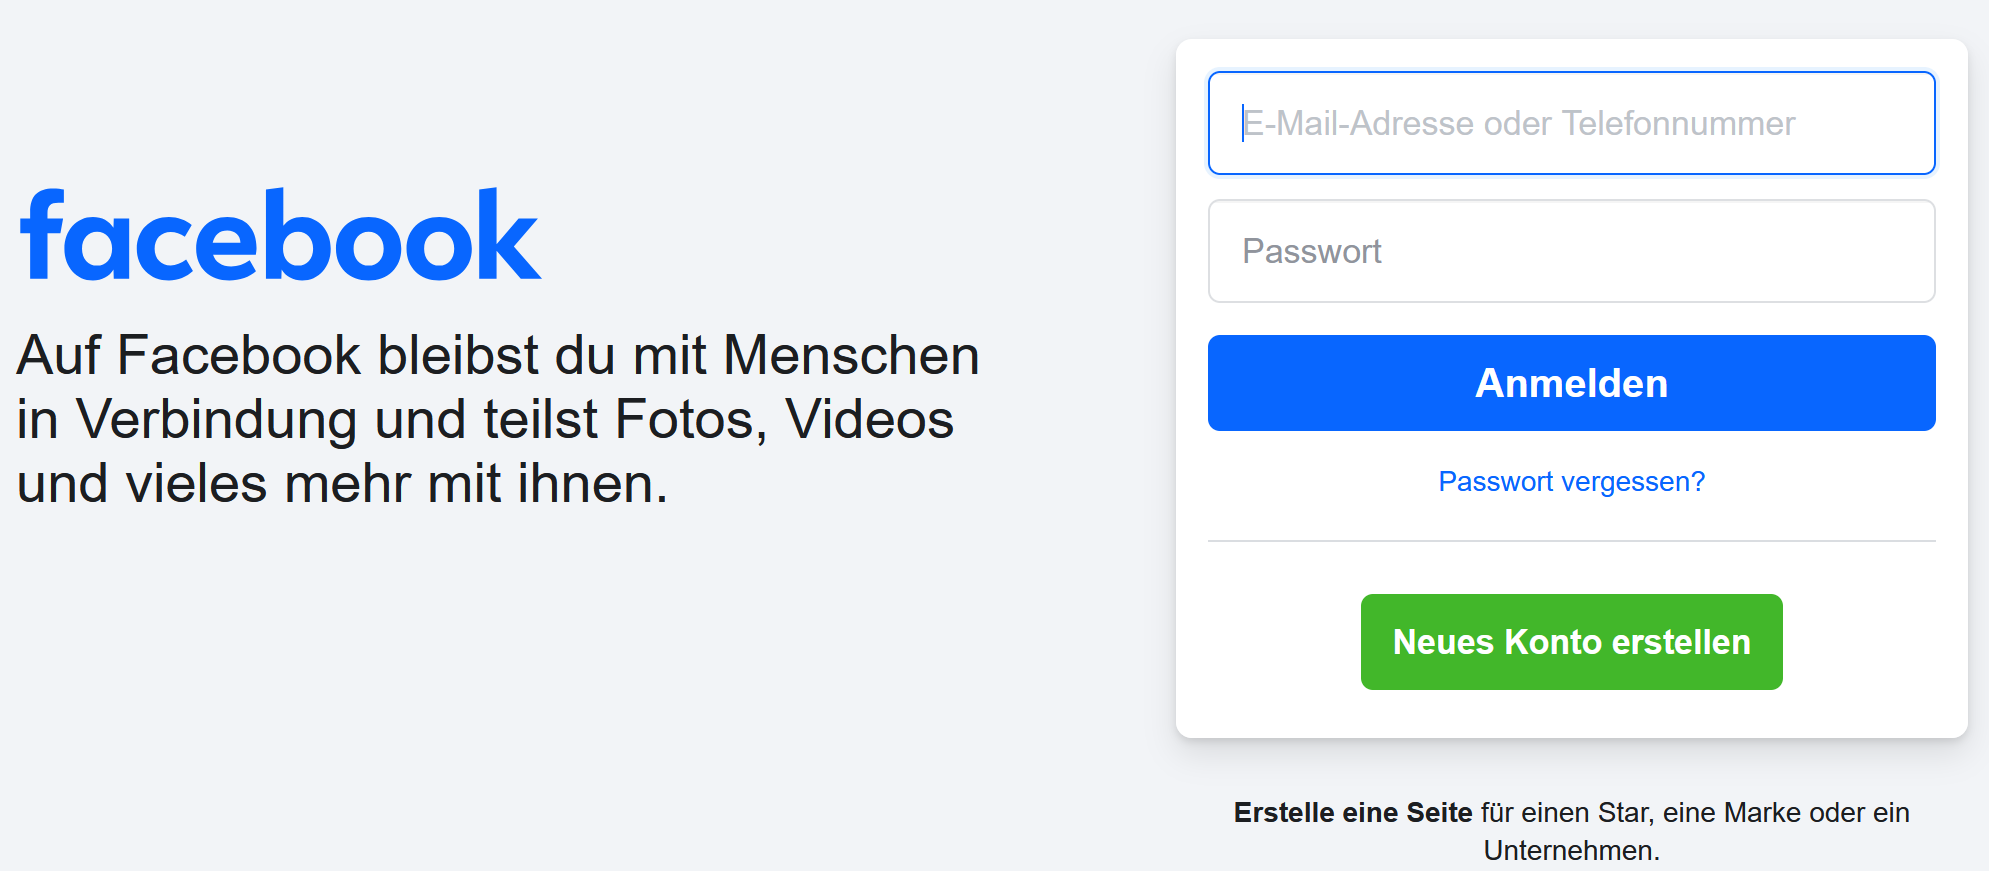Click the green Neues Konto erstellen button
The image size is (1989, 871).
coord(1571,642)
